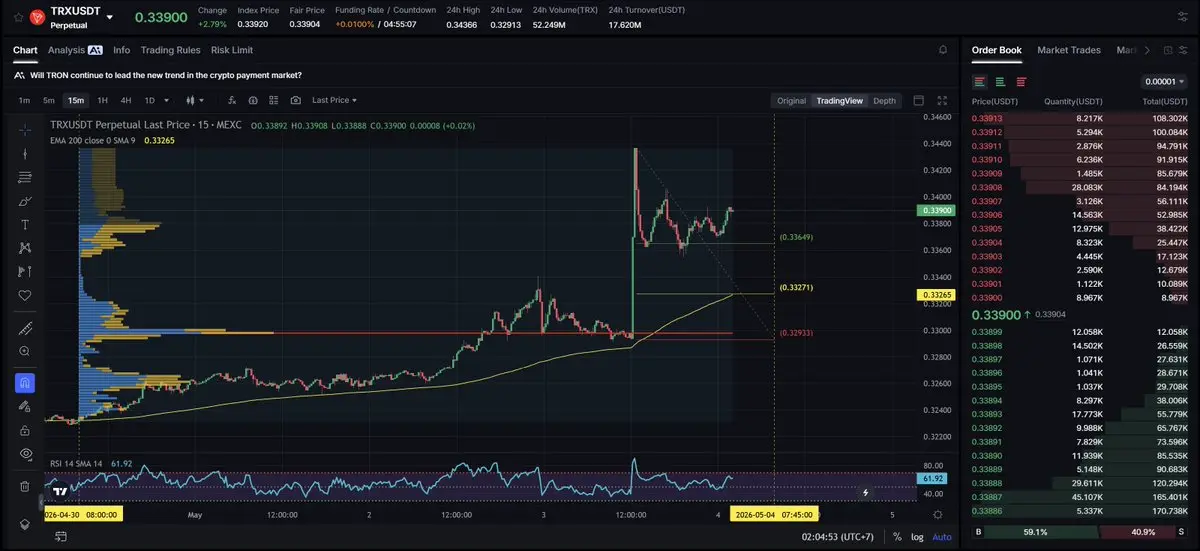This screenshot has height=551, width=1200.
Task: Select the crosshair cursor tool
Action: click(x=25, y=130)
